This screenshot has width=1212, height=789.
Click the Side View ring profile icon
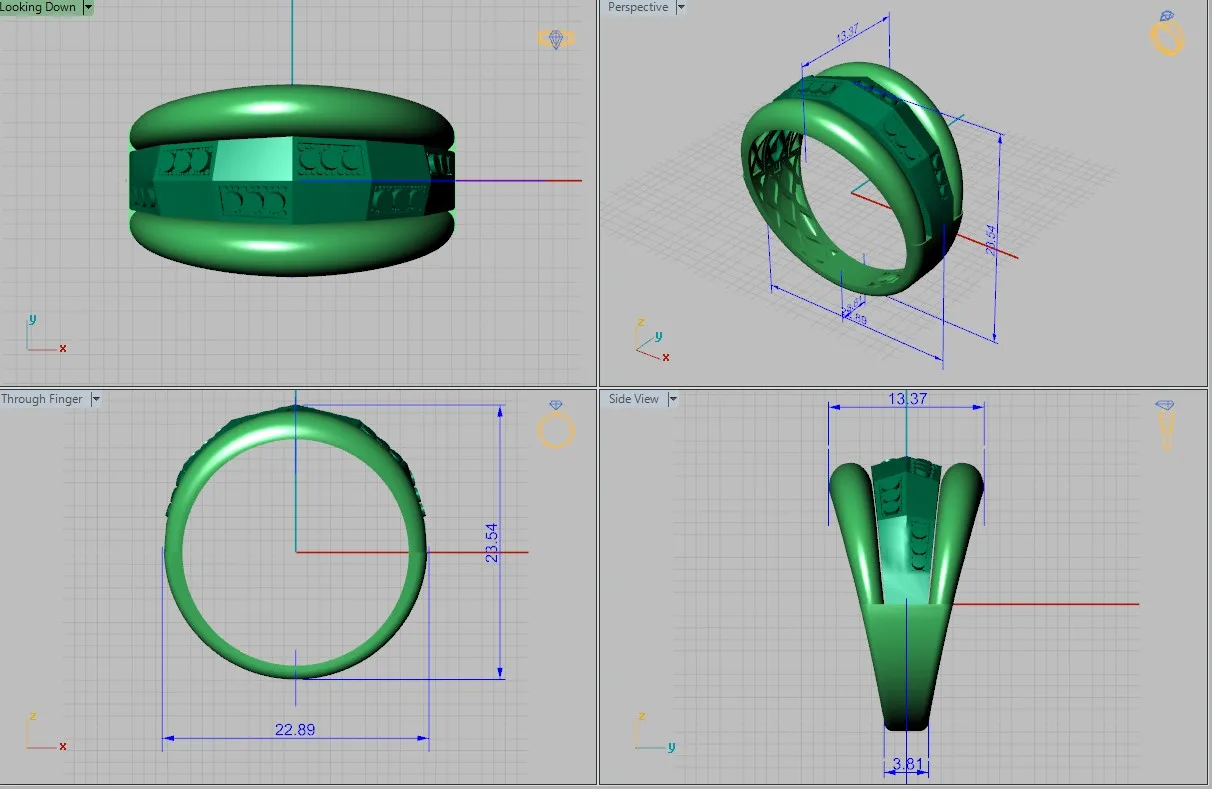click(1165, 424)
